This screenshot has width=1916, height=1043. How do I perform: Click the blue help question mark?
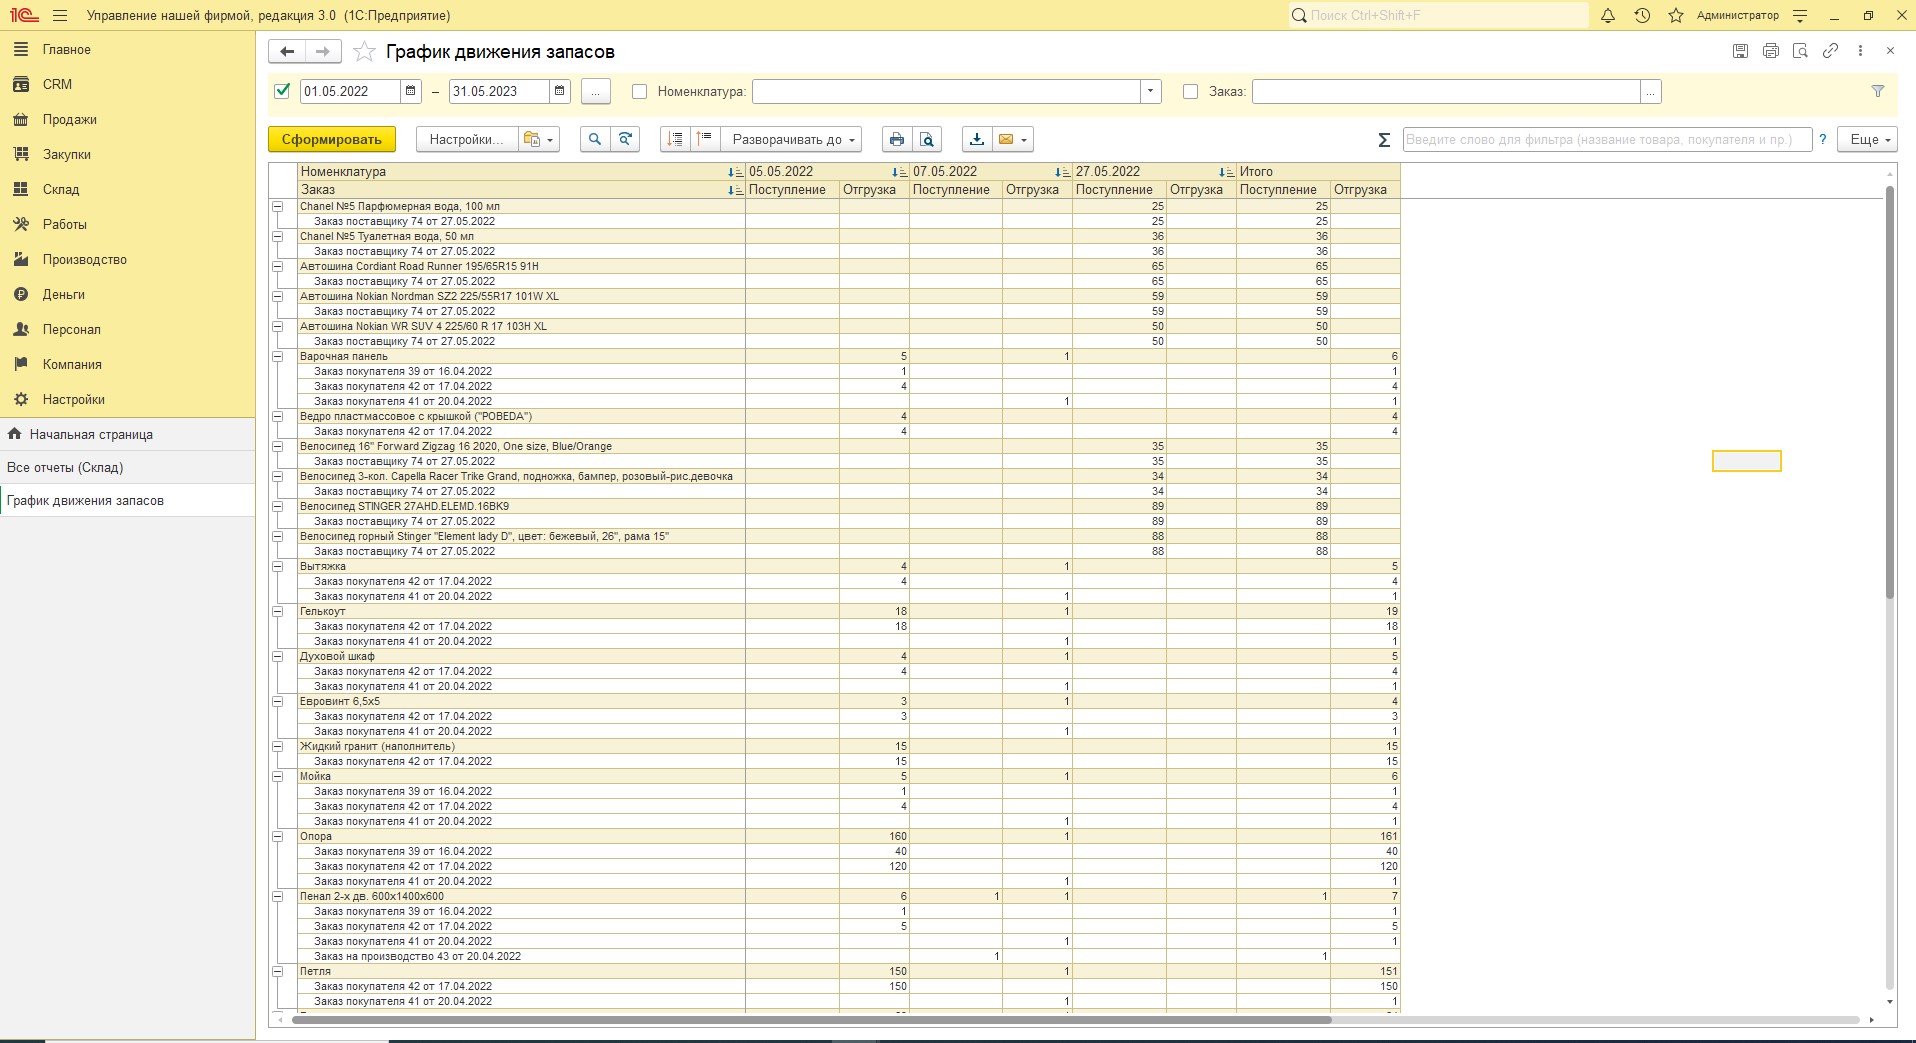(x=1823, y=140)
